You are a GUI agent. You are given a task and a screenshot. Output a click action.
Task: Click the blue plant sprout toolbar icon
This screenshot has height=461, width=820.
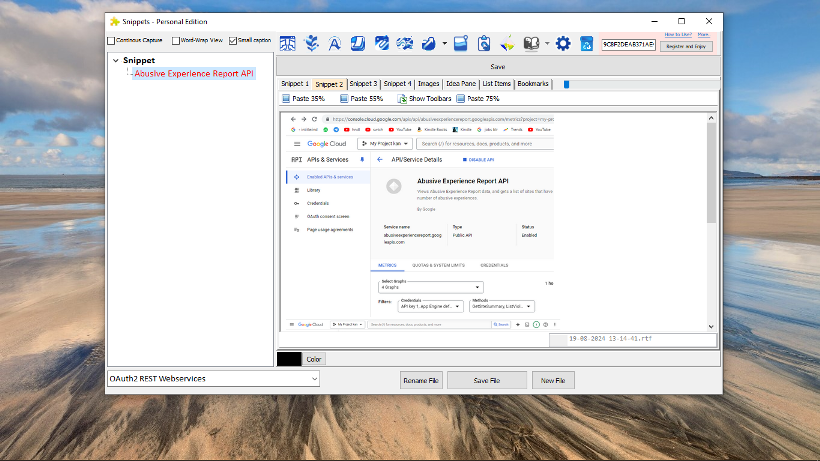312,43
